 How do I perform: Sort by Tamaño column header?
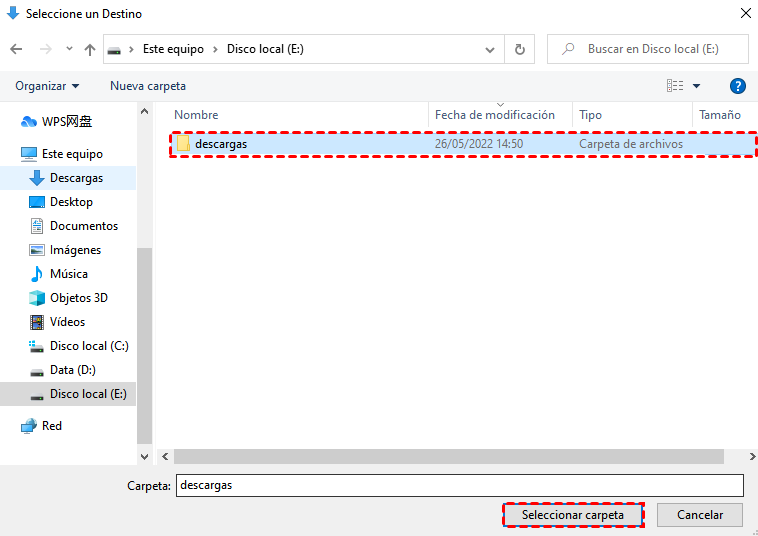720,115
